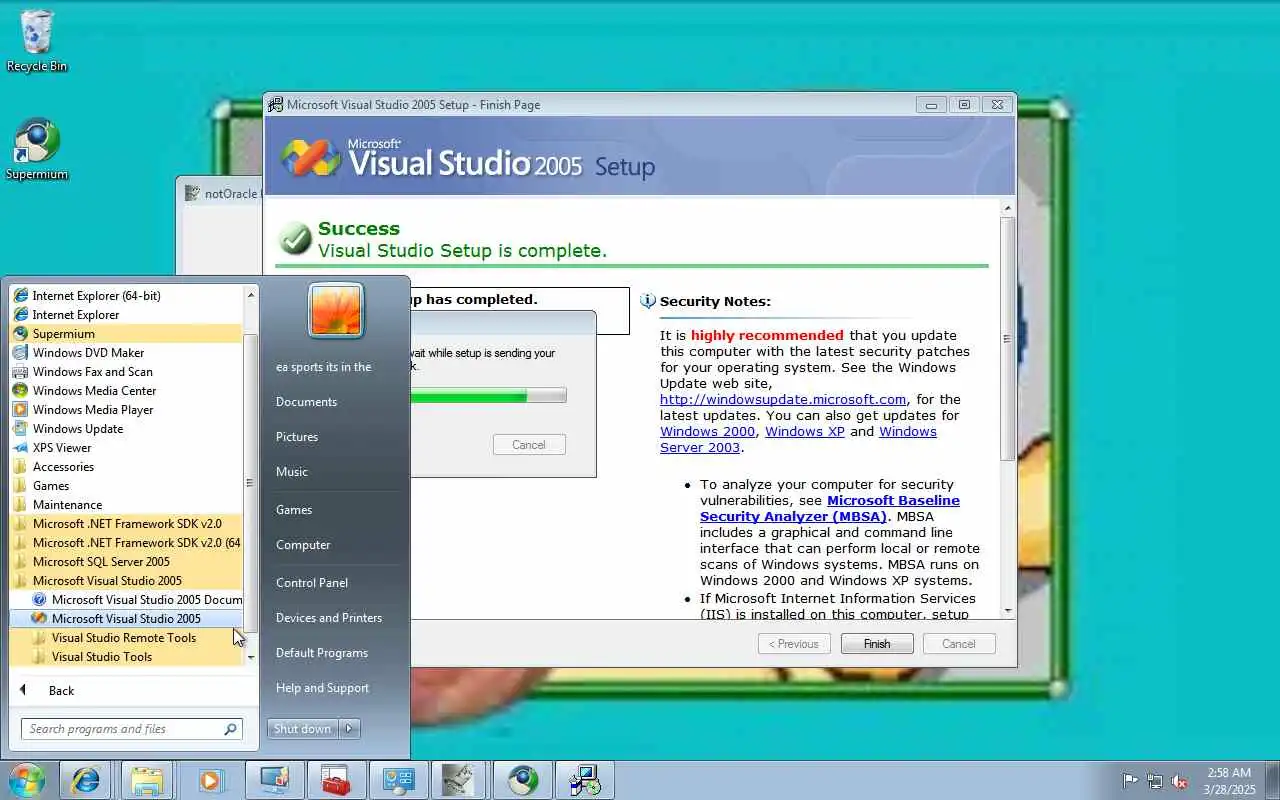Screen dimensions: 1280x800
Task: Open Default Programs
Action: click(x=334, y=653)
